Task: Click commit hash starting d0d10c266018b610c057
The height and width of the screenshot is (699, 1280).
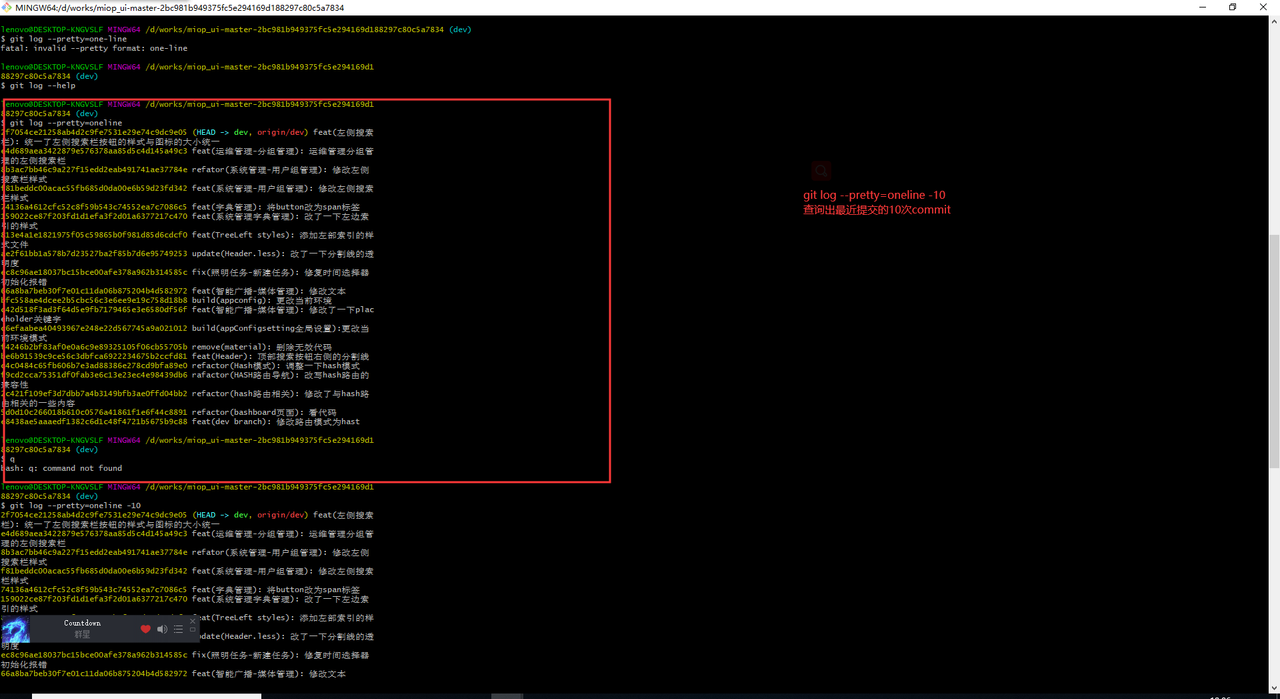Action: (x=94, y=412)
